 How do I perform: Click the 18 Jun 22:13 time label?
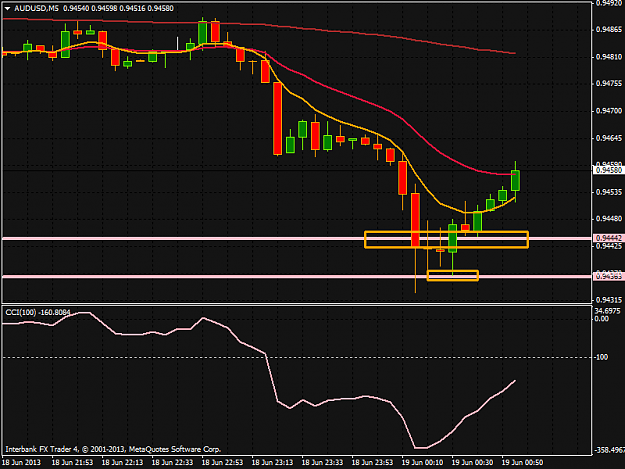click(122, 462)
